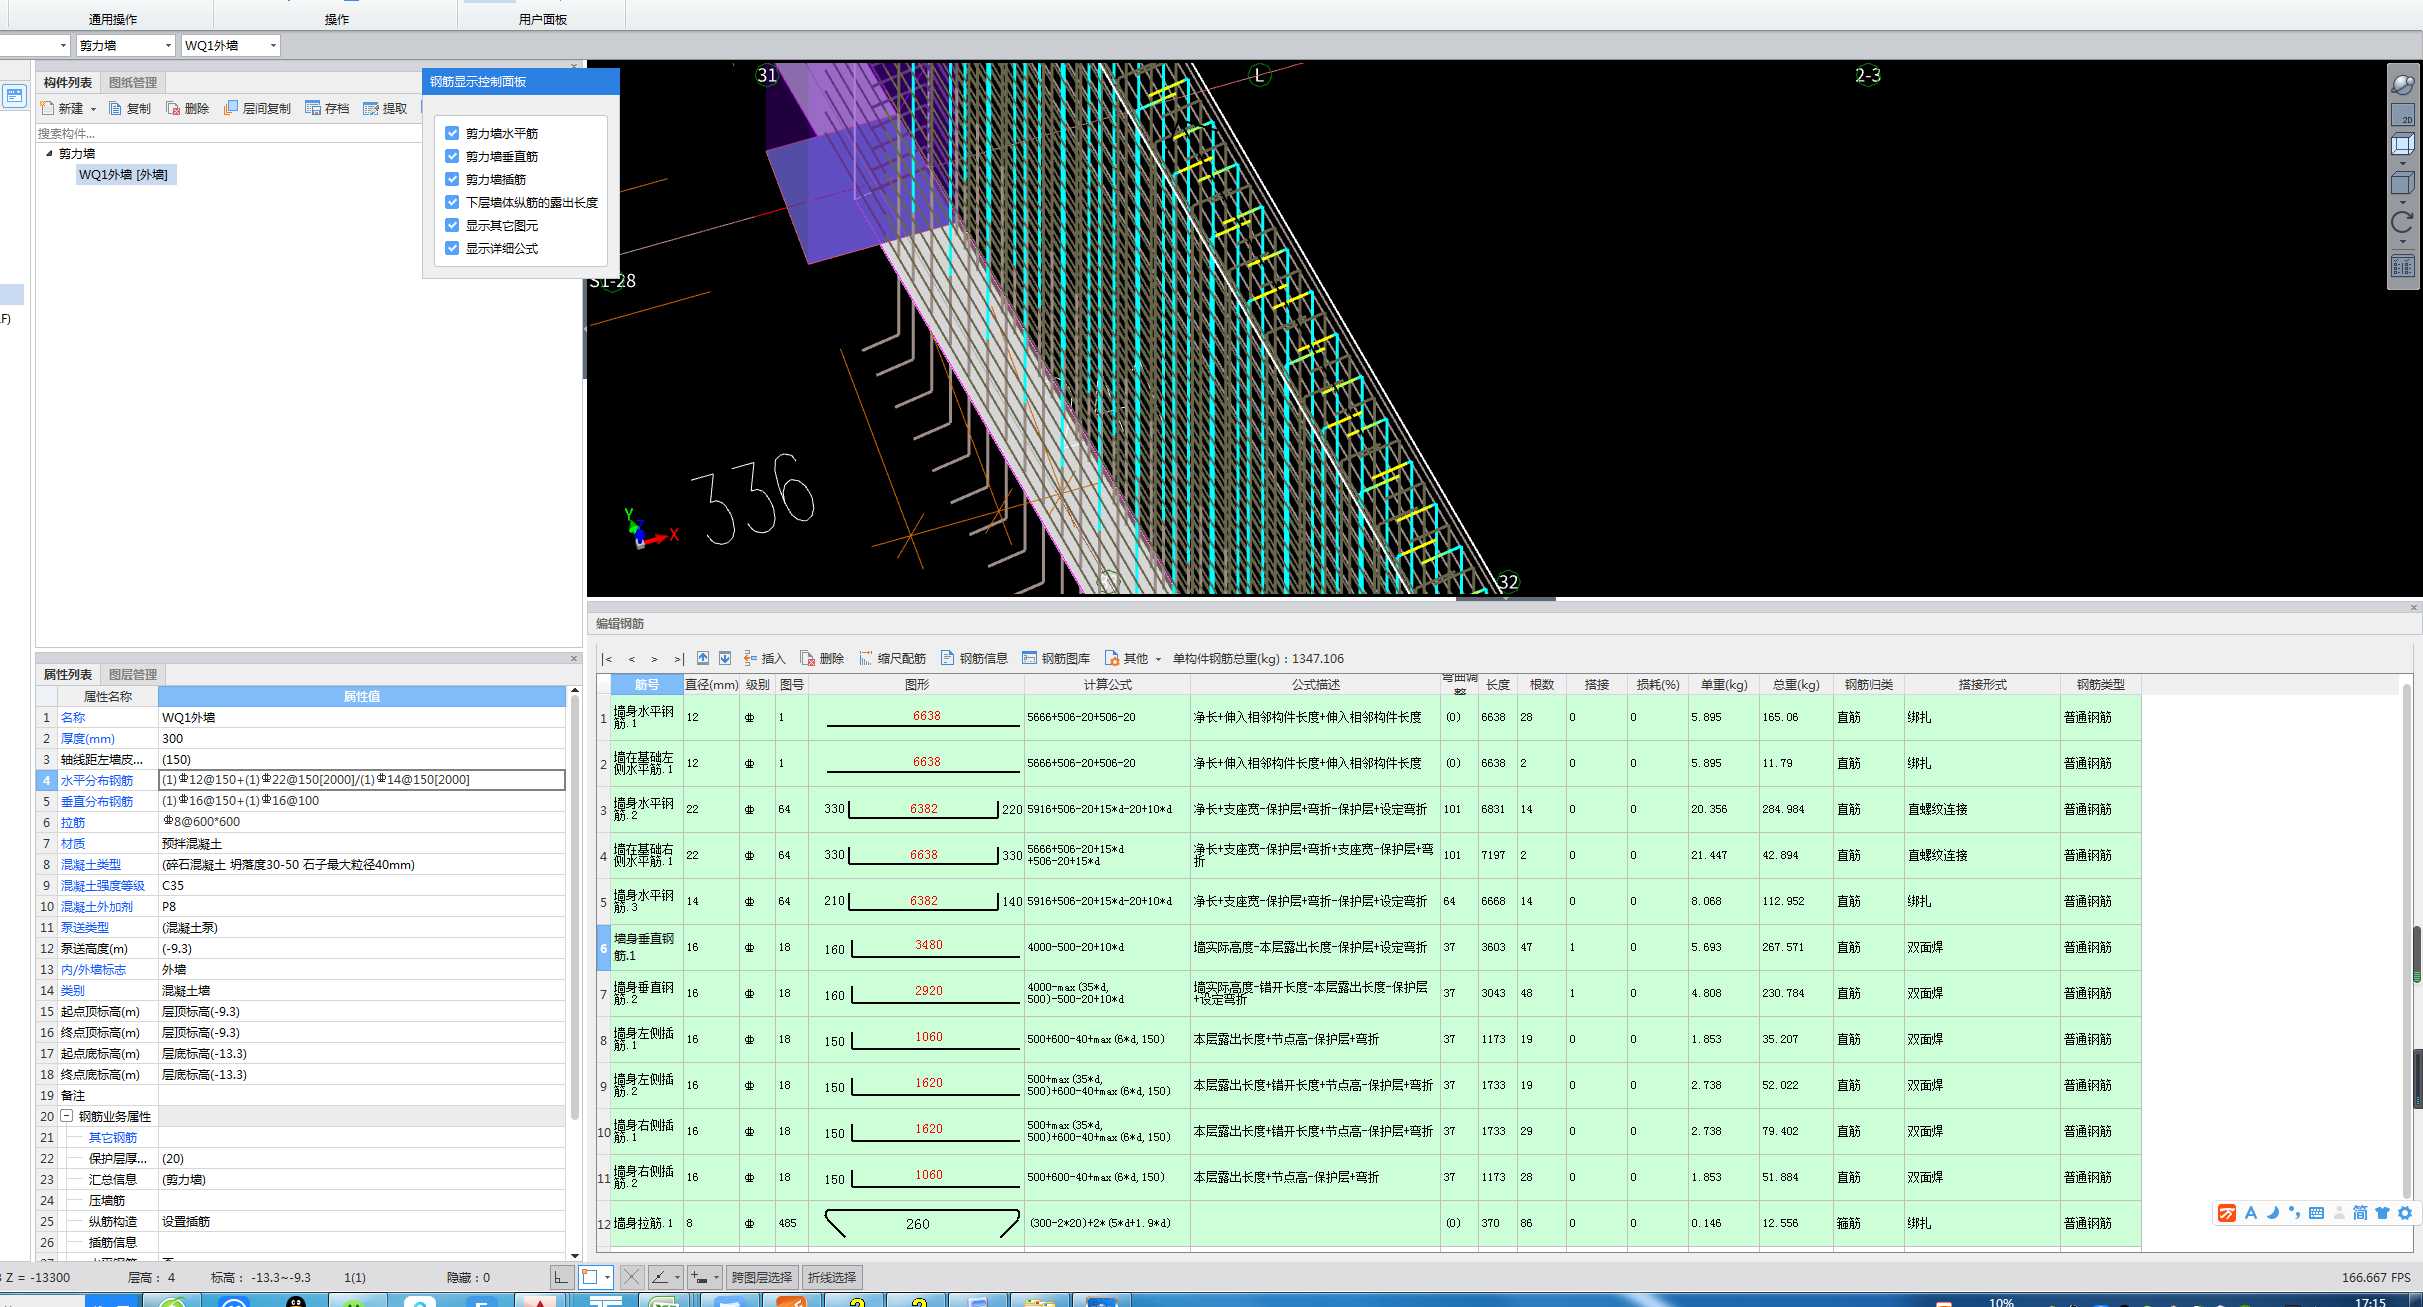Viewport: 2423px width, 1307px height.
Task: Open the 钢筋图库 library
Action: [1056, 659]
